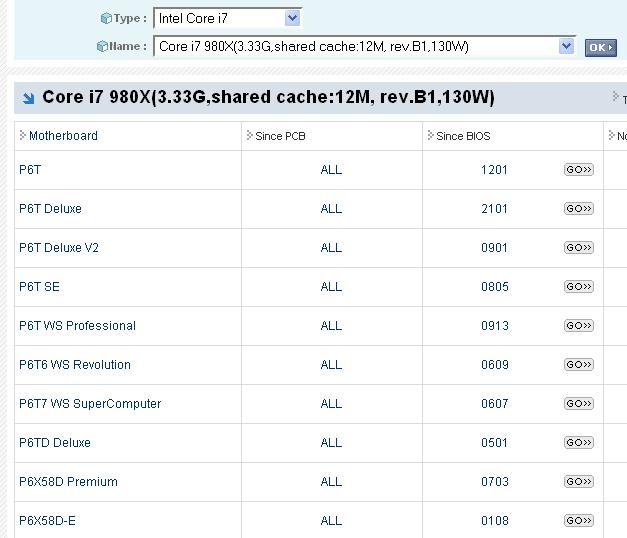The width and height of the screenshot is (627, 538).
Task: Click the GO button for P6X58D Premium
Action: [x=579, y=482]
